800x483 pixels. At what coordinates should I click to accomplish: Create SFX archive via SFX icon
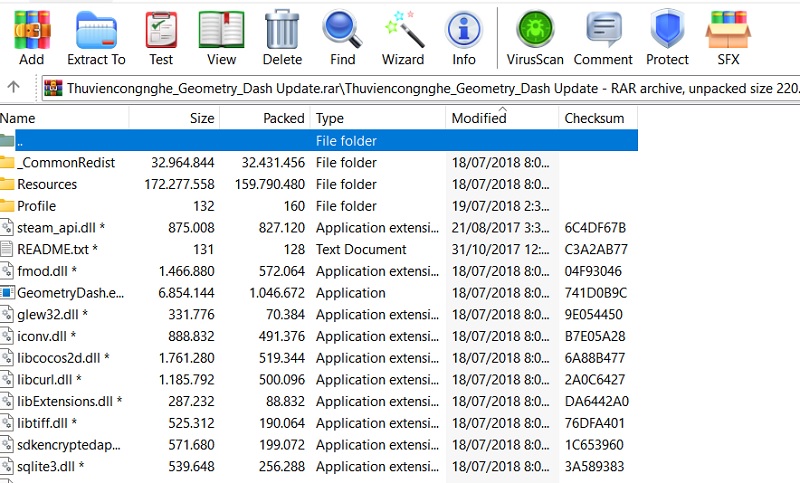click(728, 38)
